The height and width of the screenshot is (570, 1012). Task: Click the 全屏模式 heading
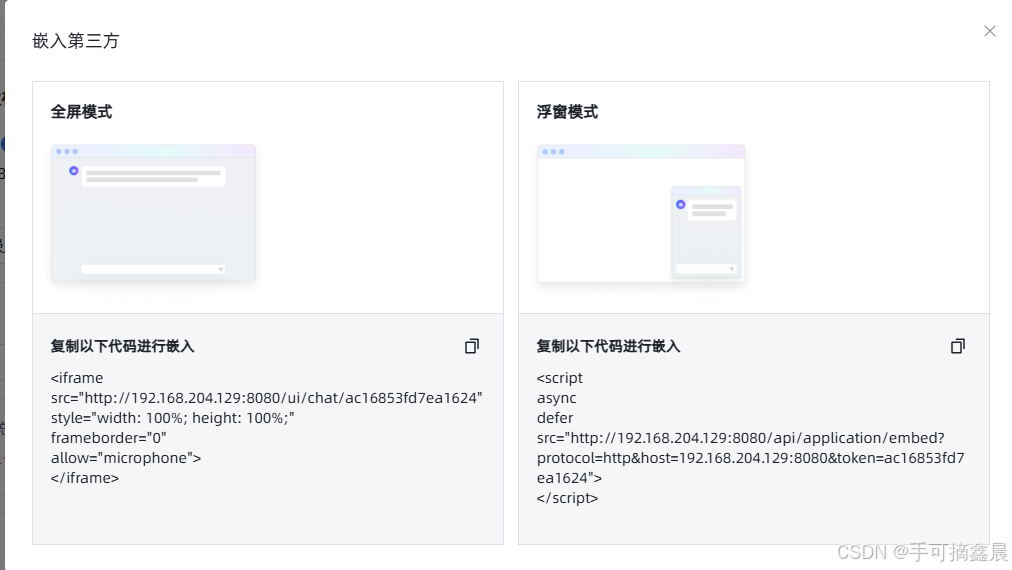[x=81, y=112]
